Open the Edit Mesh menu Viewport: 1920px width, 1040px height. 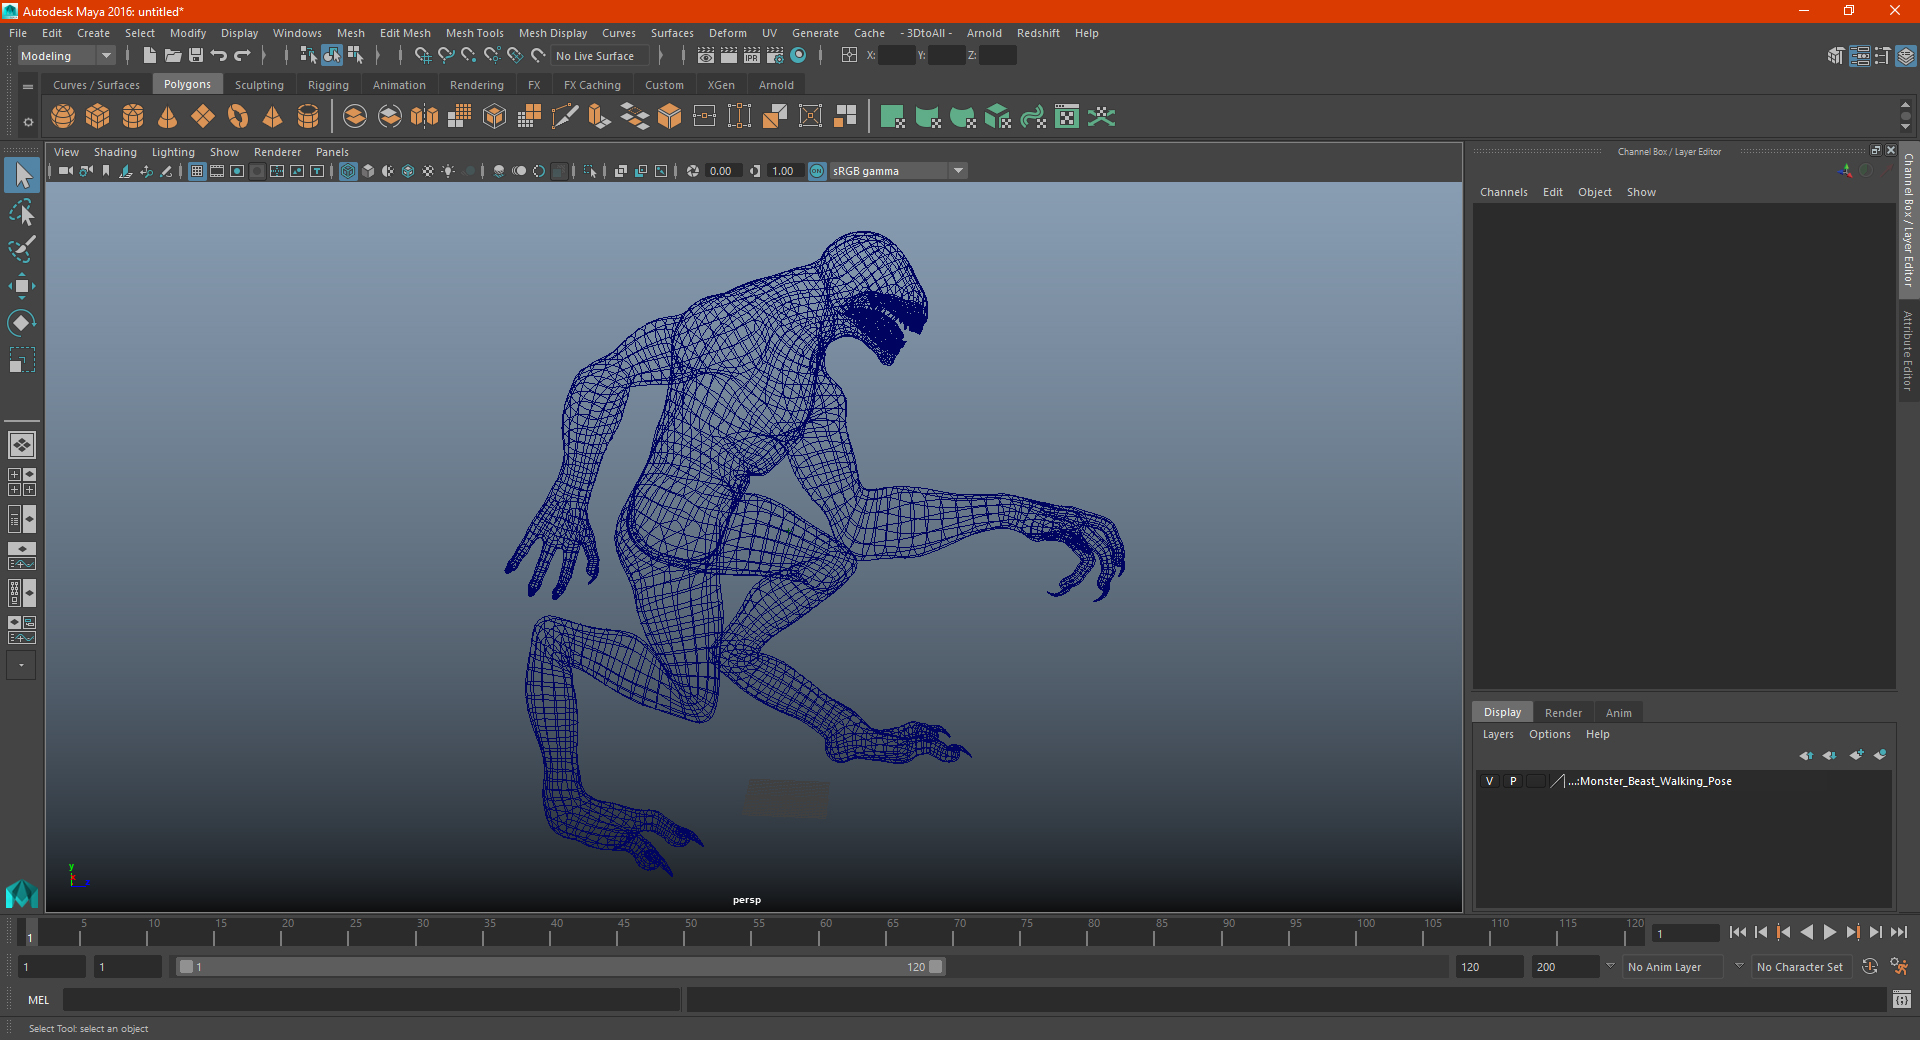[x=405, y=33]
